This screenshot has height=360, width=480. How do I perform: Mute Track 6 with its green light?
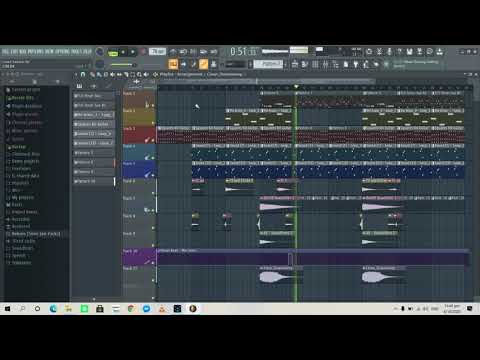pos(153,193)
